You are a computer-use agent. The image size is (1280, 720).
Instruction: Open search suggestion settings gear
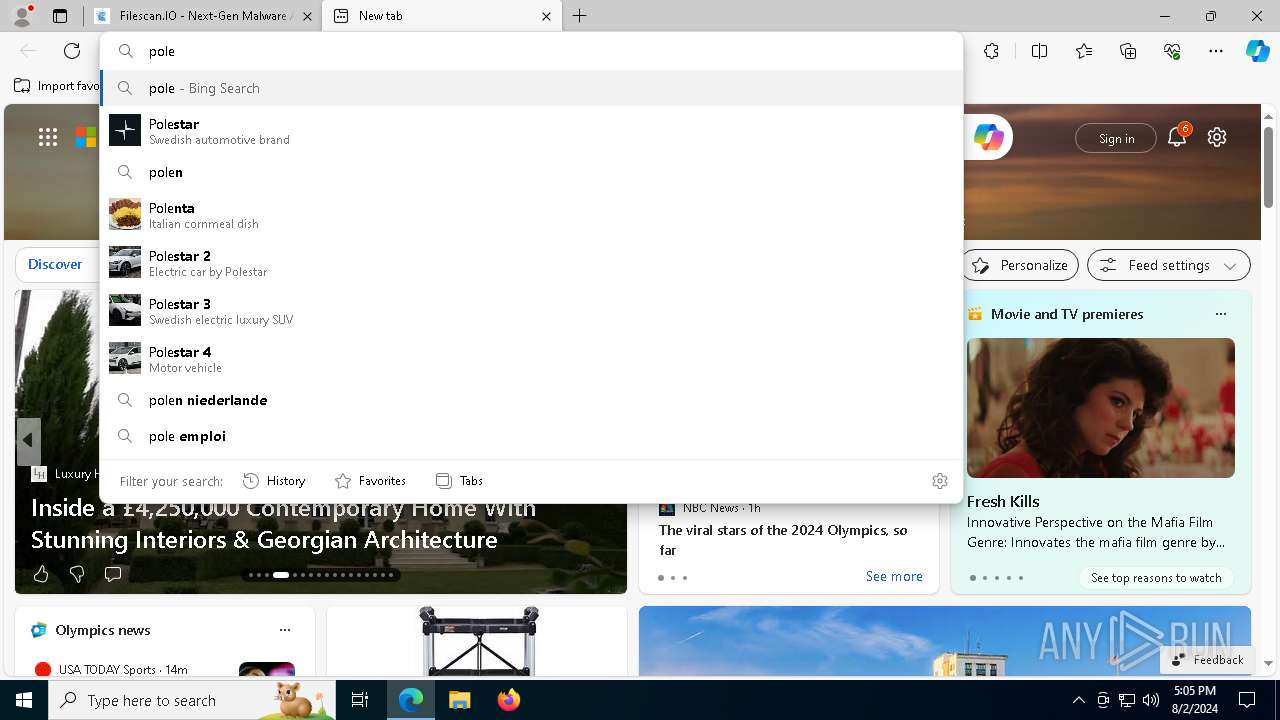point(940,481)
